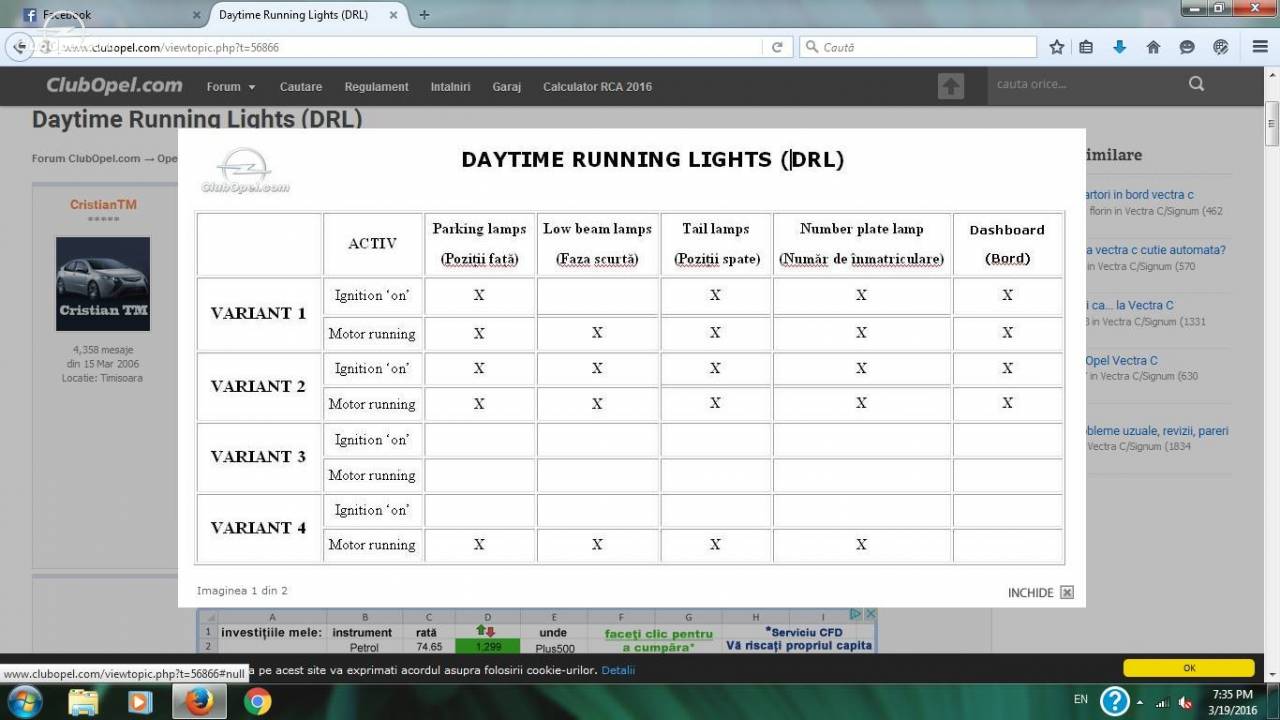This screenshot has width=1280, height=720.
Task: Open Calculator RCA 2016 nav link
Action: tap(597, 87)
